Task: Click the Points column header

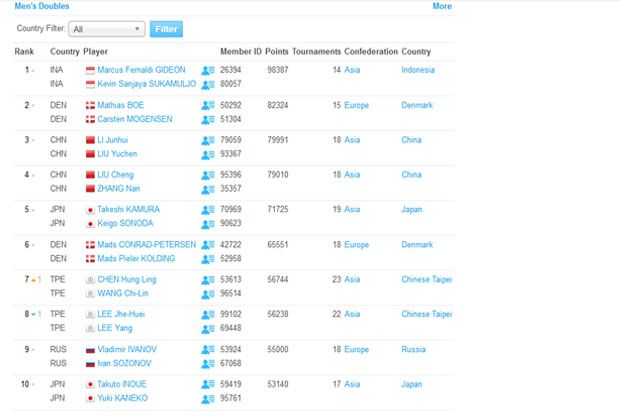Action: point(276,51)
